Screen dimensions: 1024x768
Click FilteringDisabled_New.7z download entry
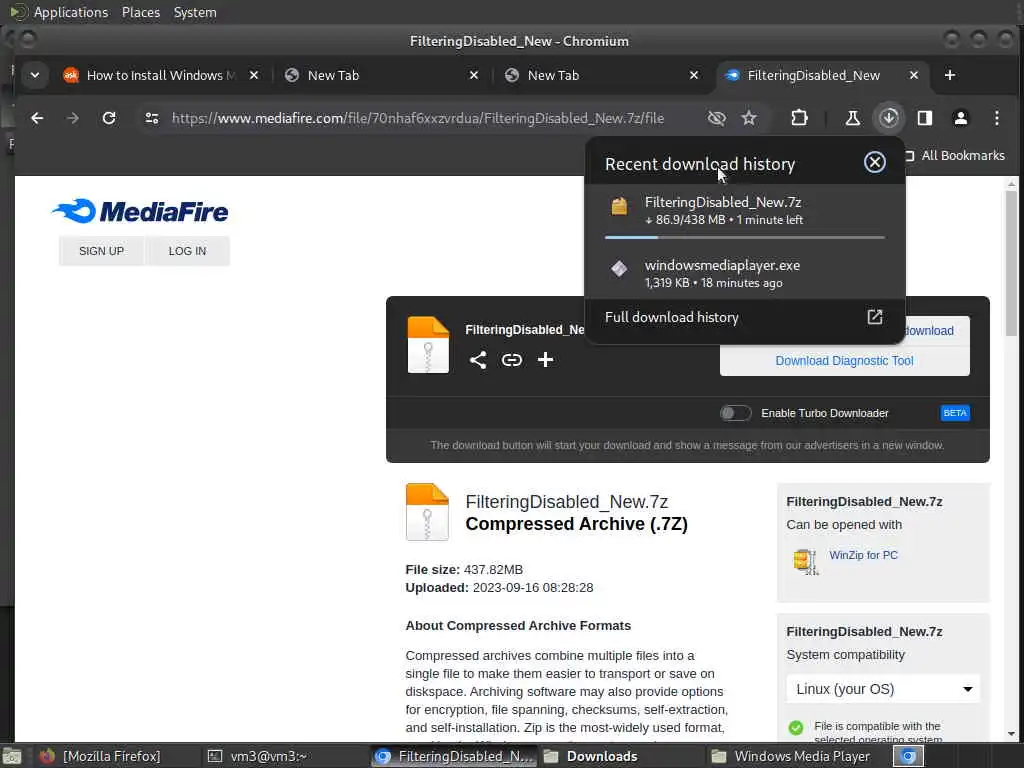744,210
